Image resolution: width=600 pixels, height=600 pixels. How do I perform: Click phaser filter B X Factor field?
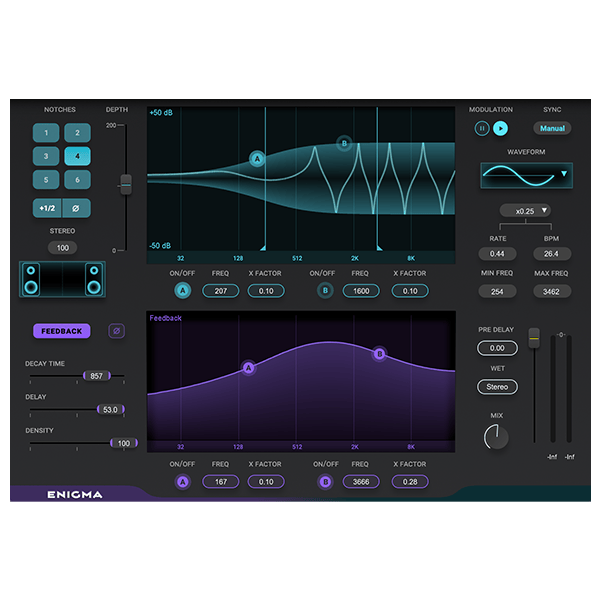[x=410, y=291]
